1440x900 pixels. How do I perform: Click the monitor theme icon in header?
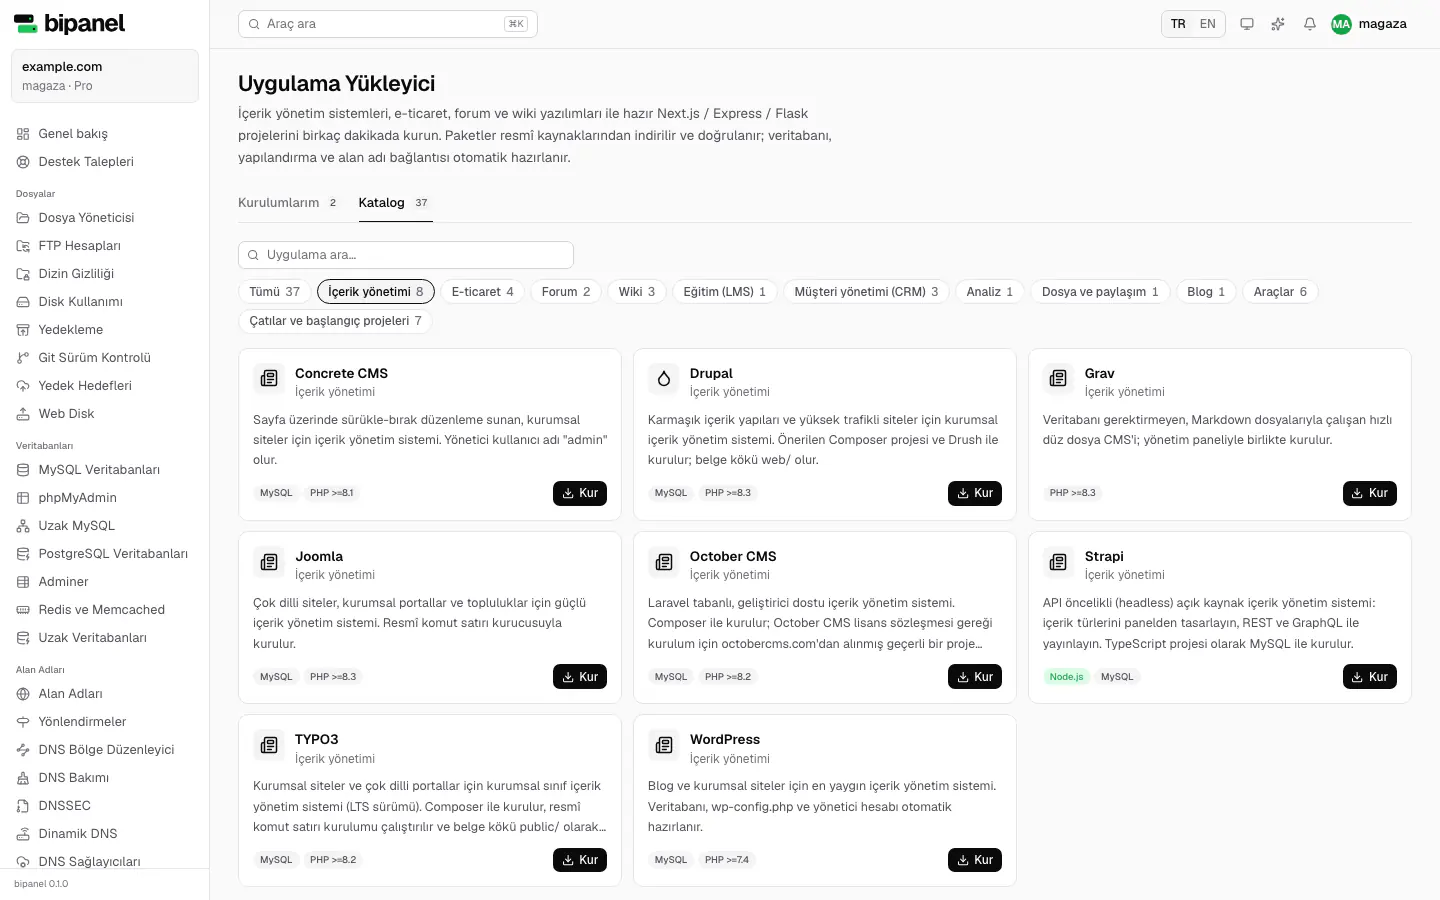(x=1247, y=24)
